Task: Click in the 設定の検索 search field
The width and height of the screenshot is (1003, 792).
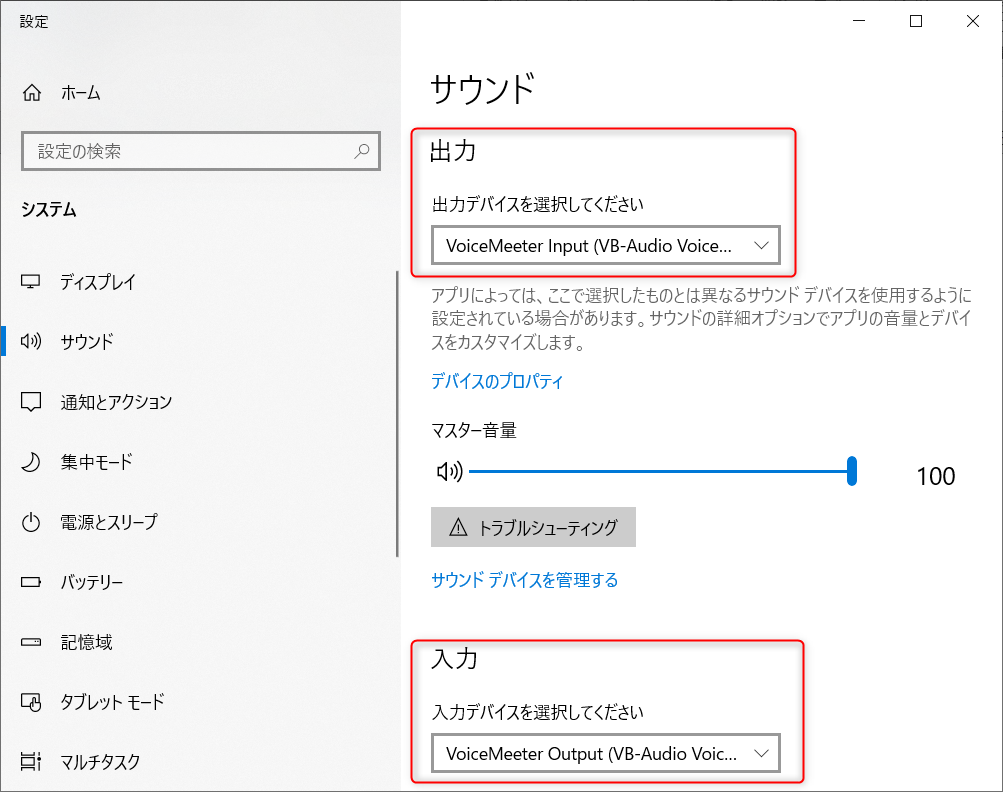Action: pyautogui.click(x=201, y=151)
